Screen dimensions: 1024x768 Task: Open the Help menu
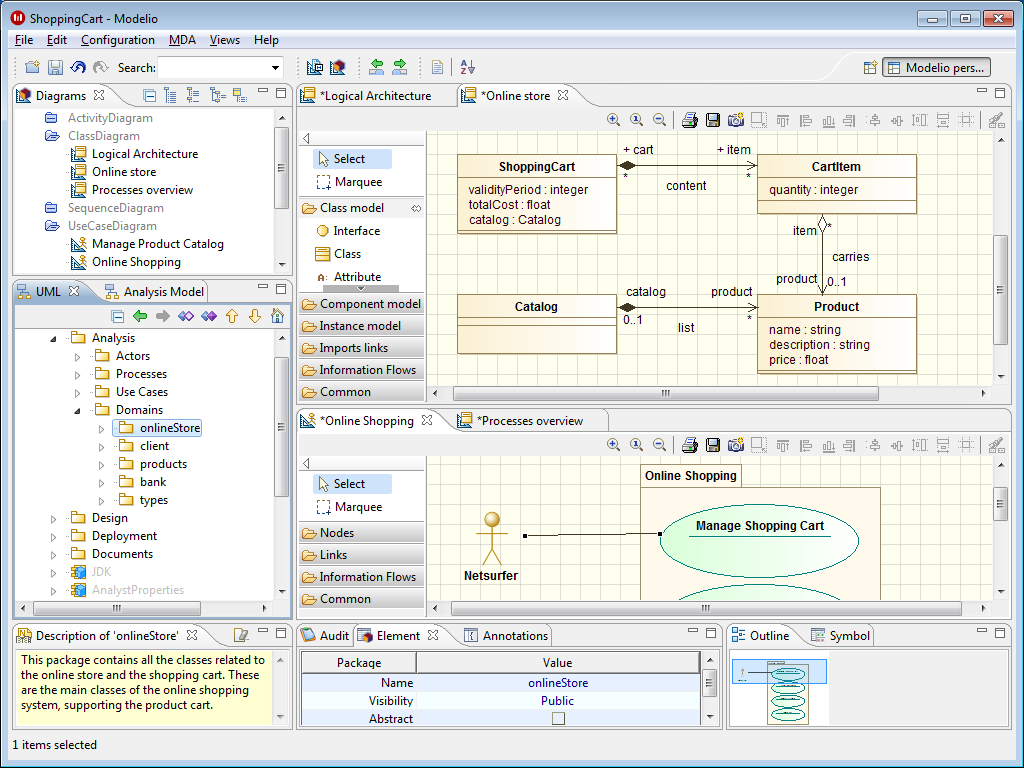[266, 40]
